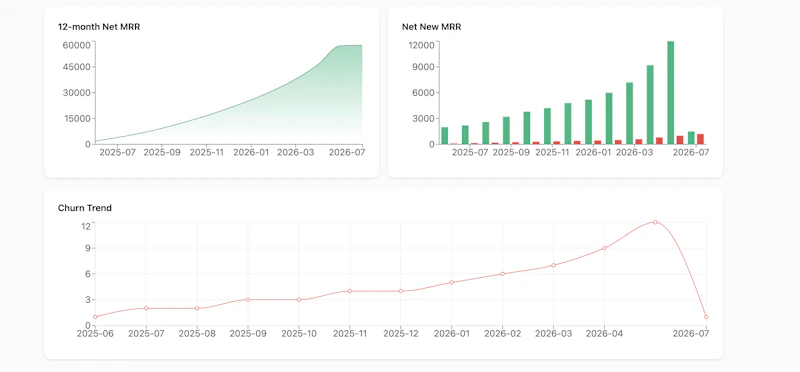Click 2026-02 x-axis label in Churn Trend
This screenshot has height=372, width=800.
pos(503,334)
